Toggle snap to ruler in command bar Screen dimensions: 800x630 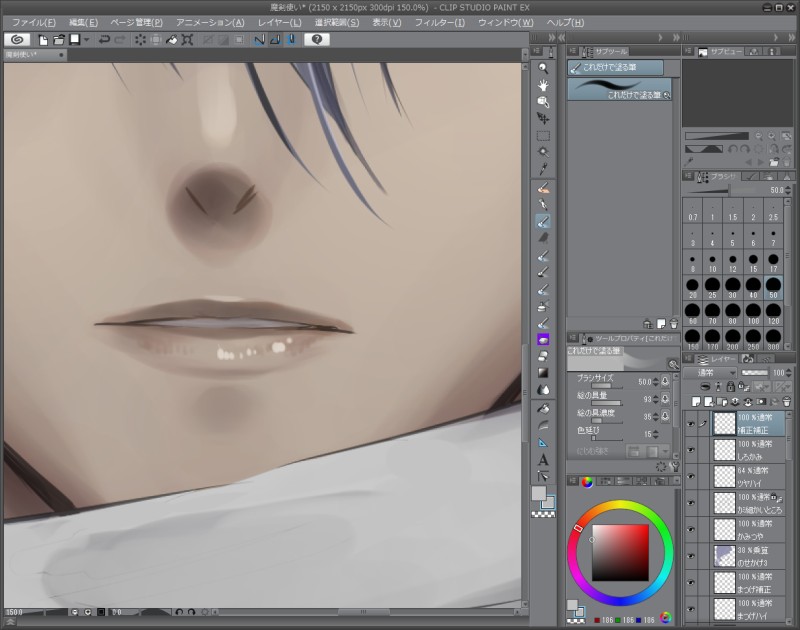[x=259, y=40]
